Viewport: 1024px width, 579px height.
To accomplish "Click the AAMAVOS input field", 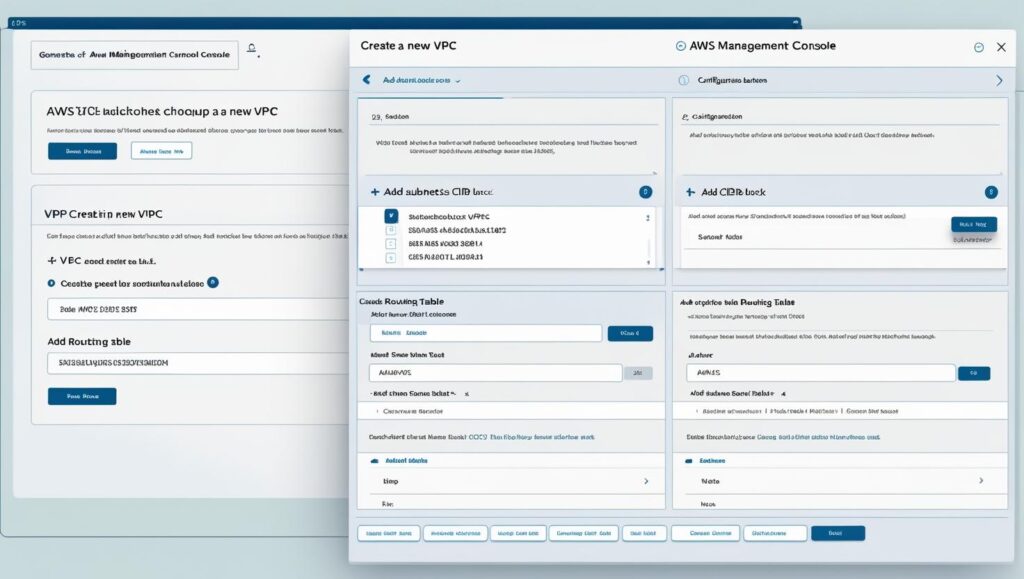I will 496,373.
